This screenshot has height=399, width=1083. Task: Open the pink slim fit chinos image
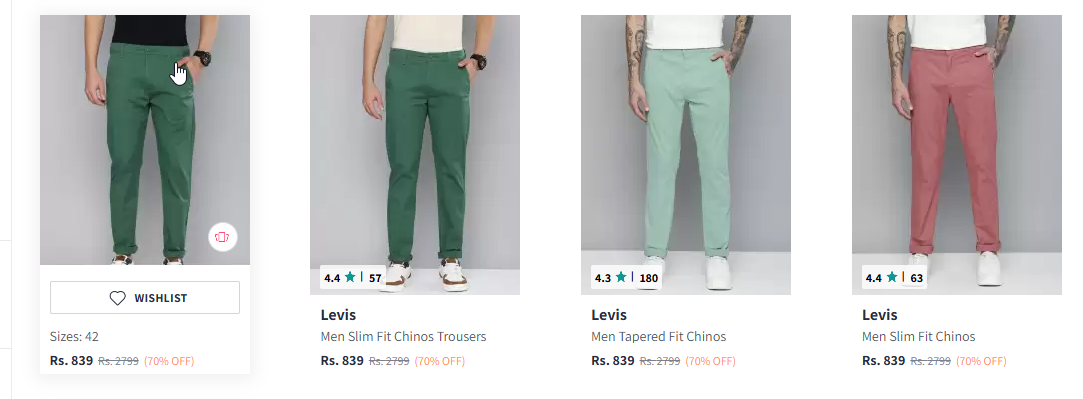pos(957,155)
